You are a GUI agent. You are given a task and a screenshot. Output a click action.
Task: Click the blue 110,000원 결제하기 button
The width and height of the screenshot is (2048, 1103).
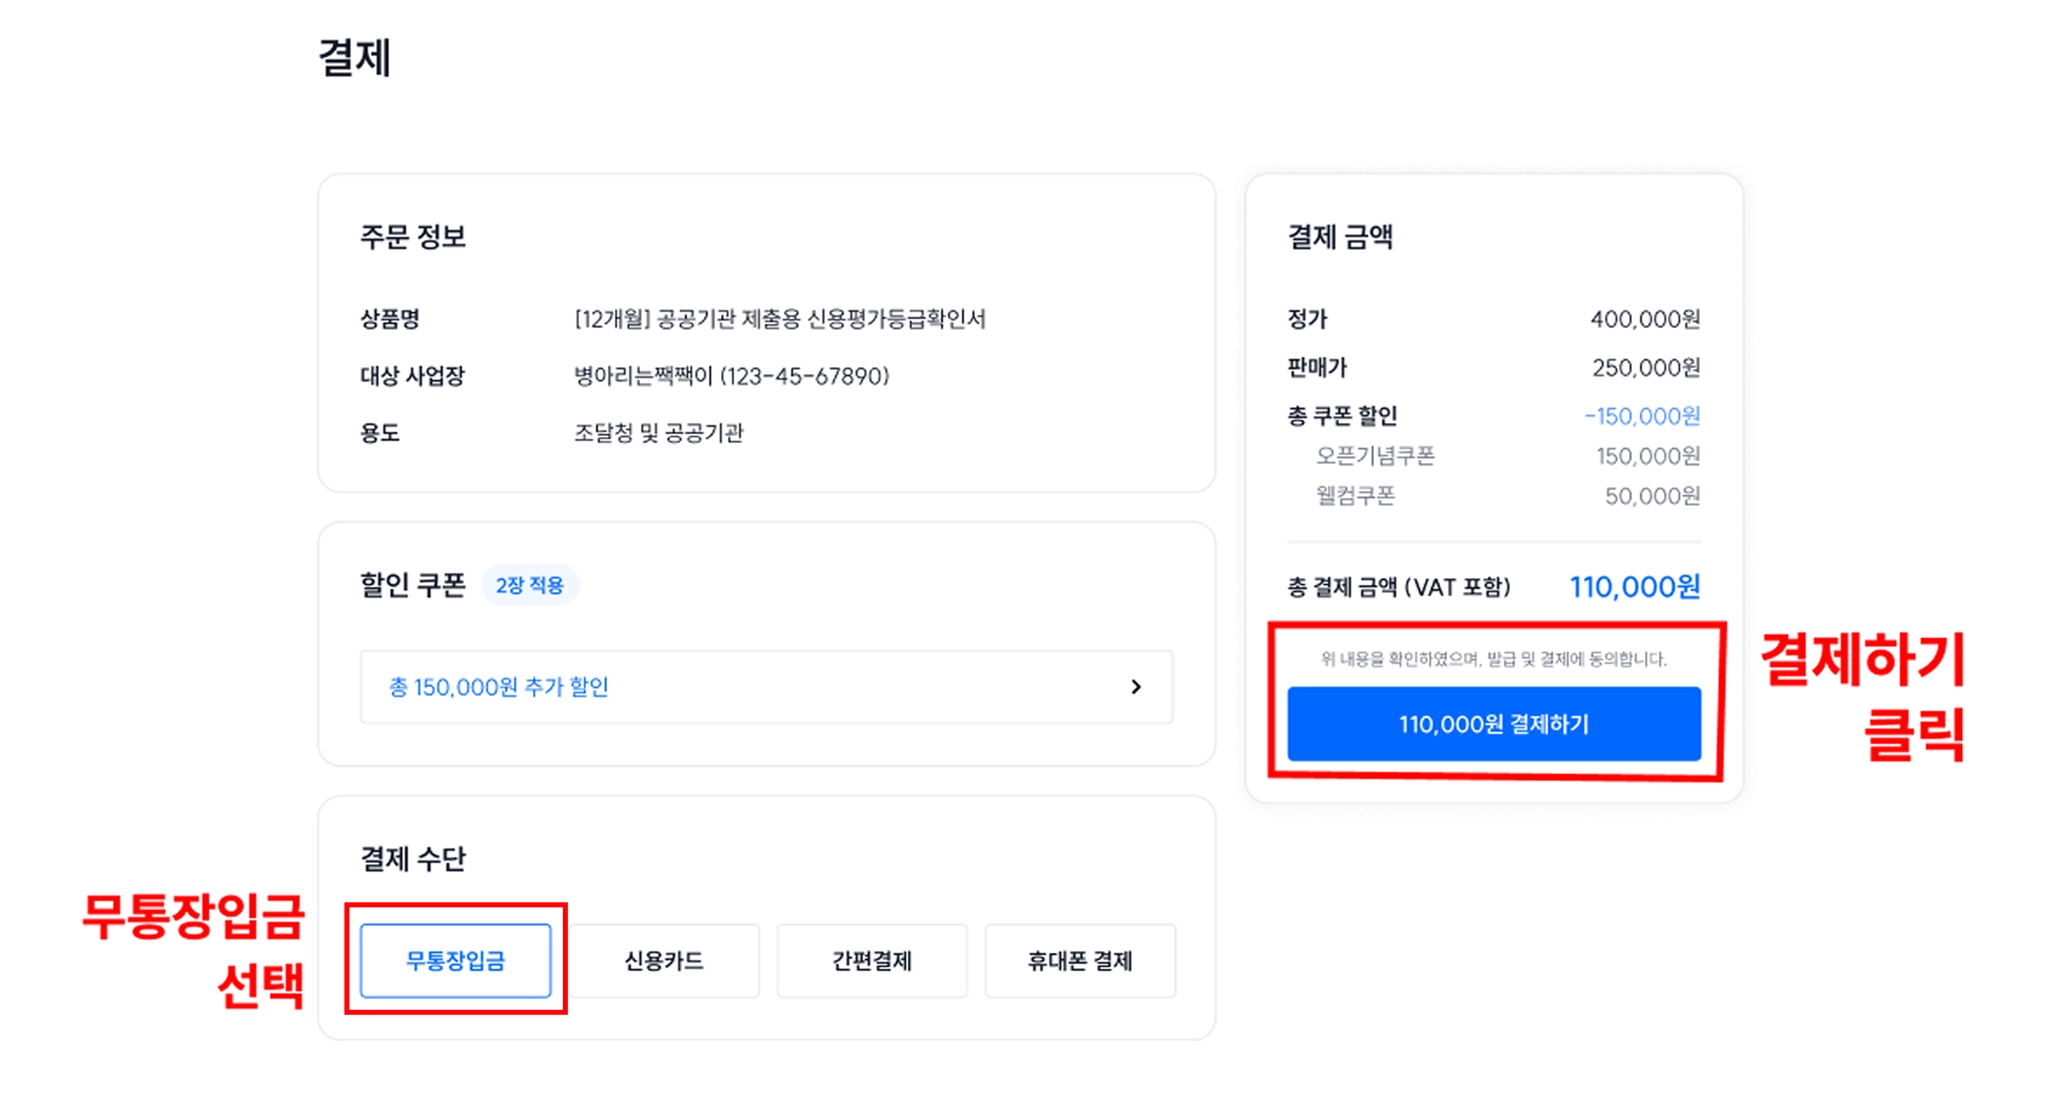pyautogui.click(x=1493, y=724)
